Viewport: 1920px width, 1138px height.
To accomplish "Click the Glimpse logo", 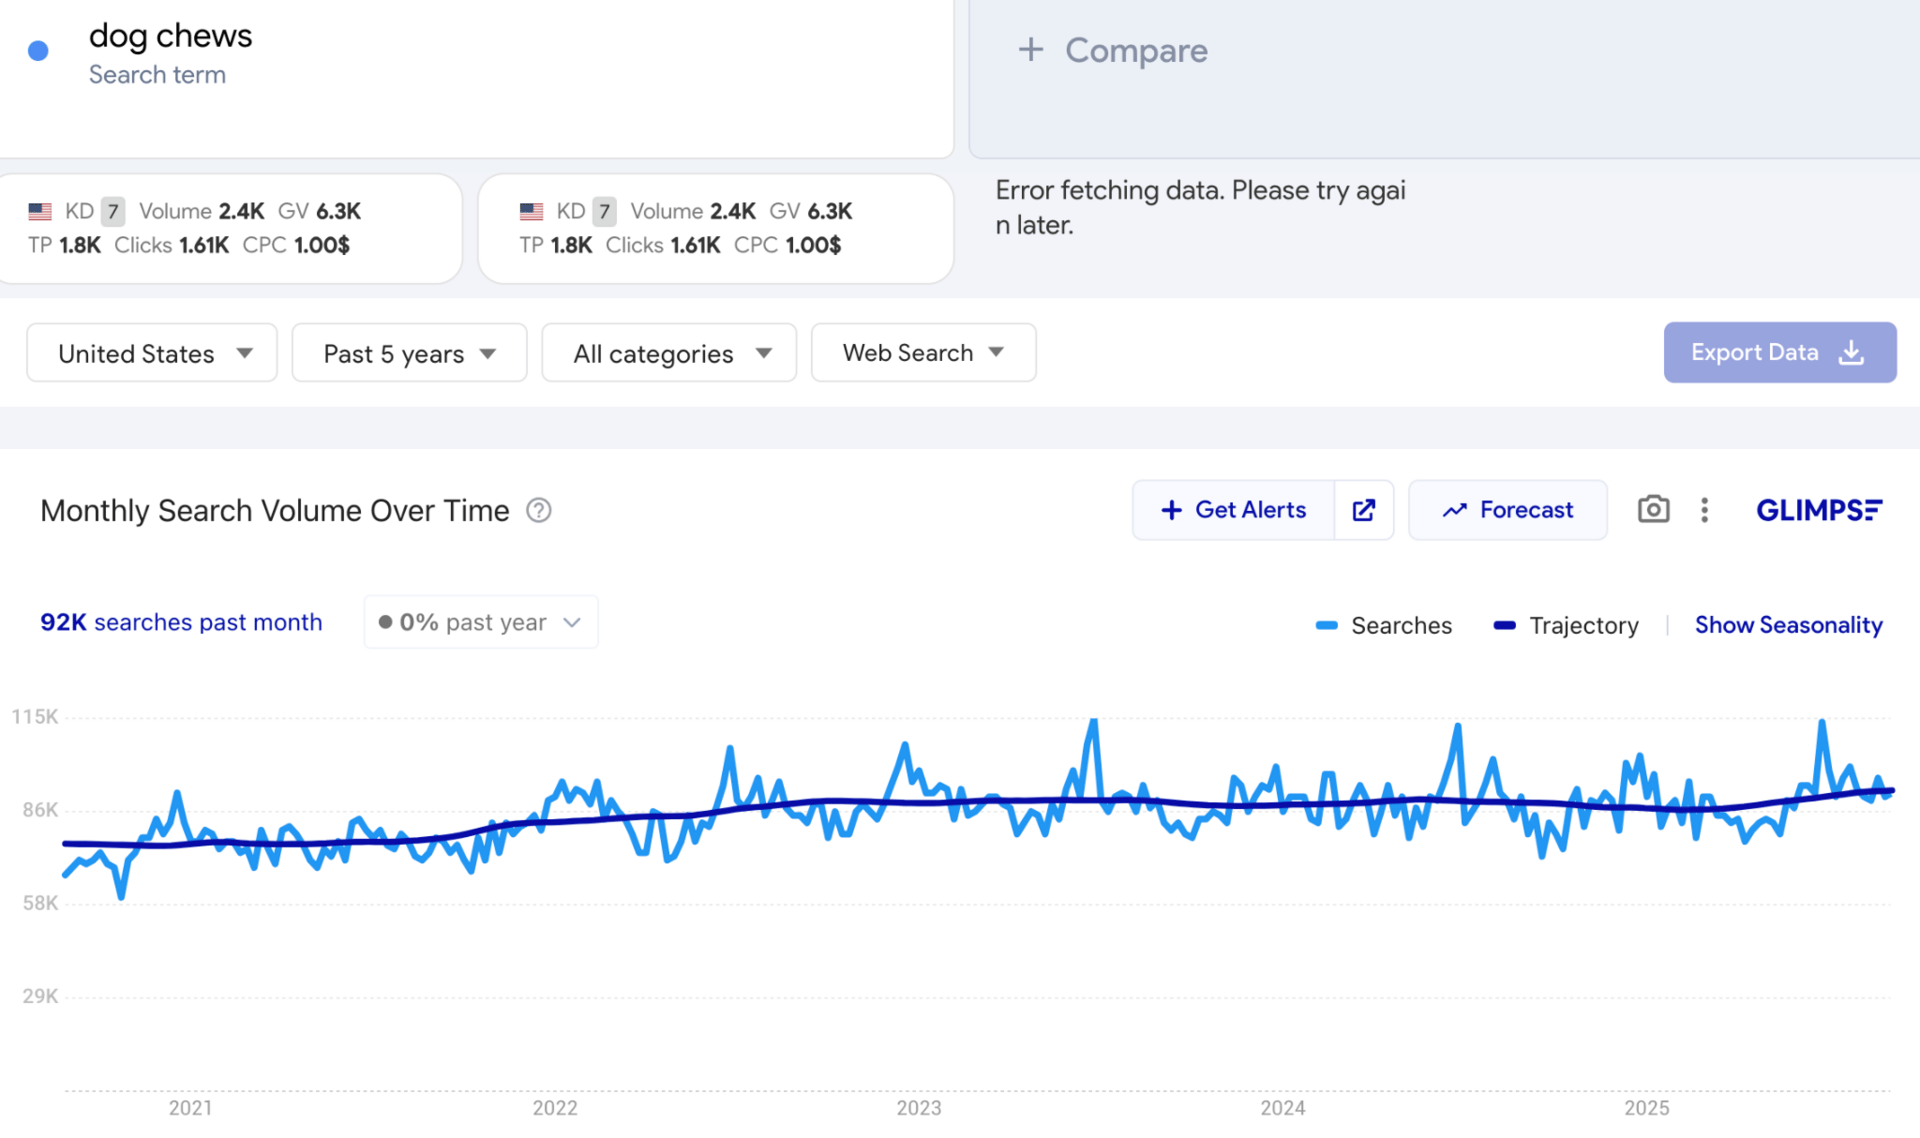I will [1818, 510].
